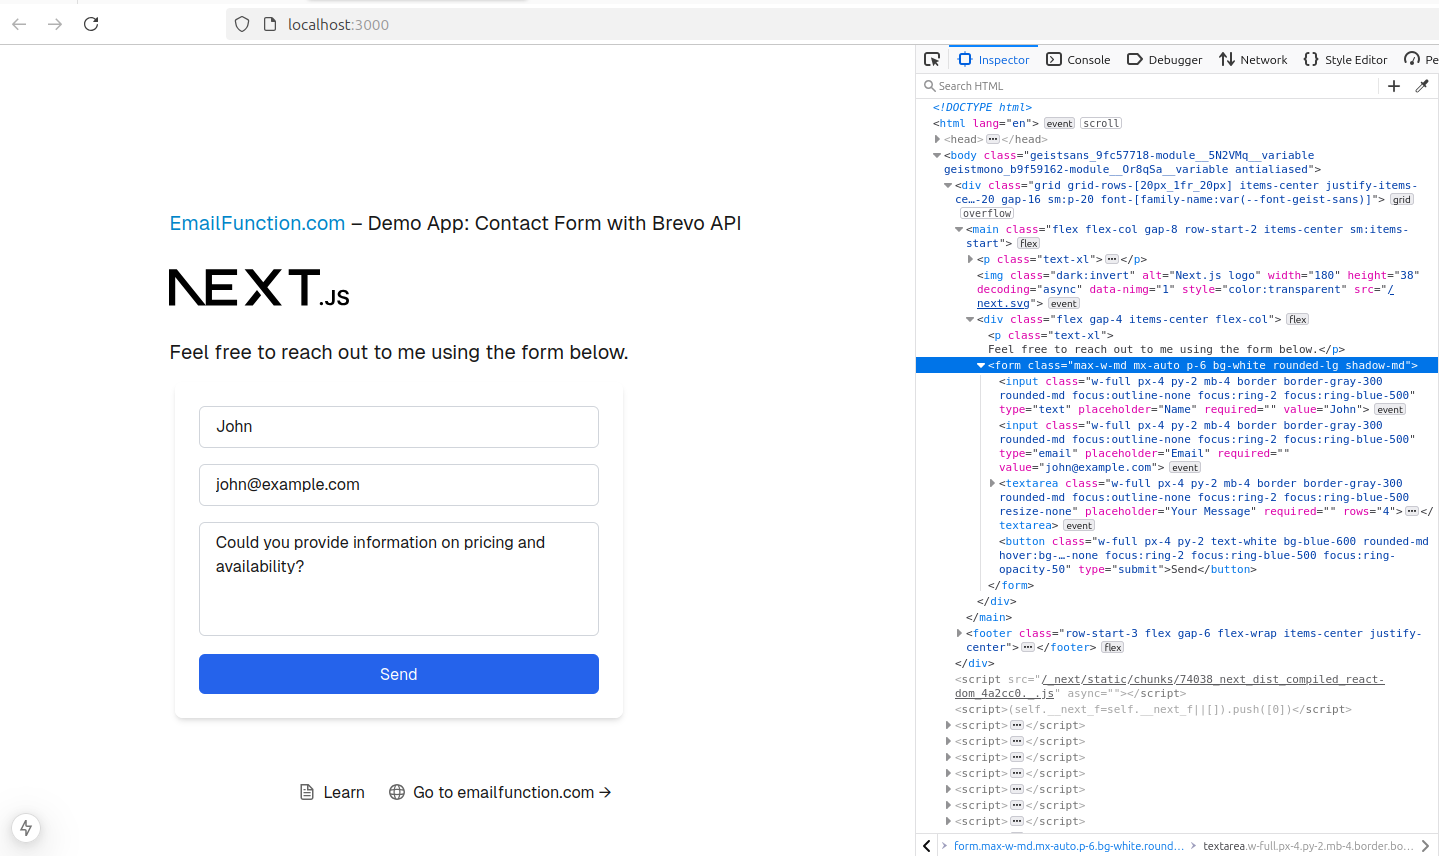Click the Next.js logo image

point(259,287)
